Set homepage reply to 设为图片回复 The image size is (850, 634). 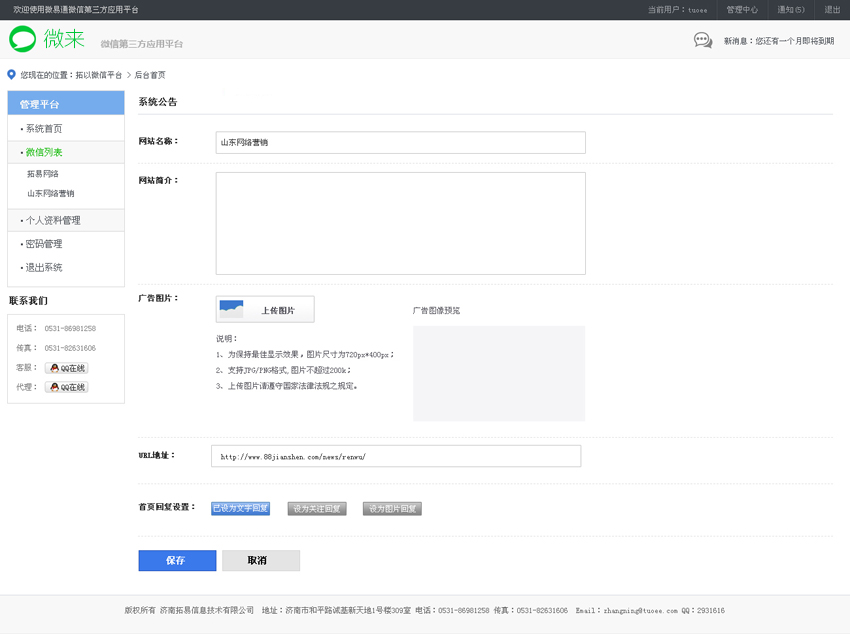click(392, 509)
